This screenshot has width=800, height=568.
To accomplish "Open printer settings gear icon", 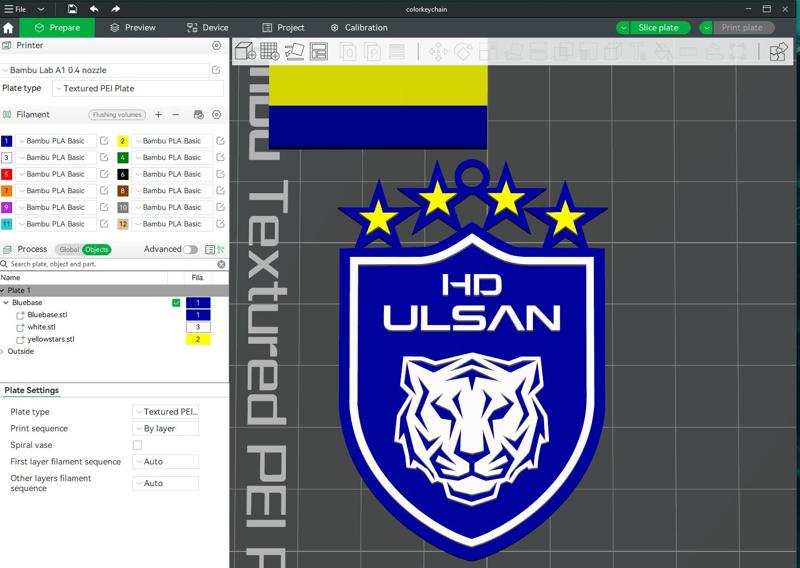I will (x=216, y=45).
